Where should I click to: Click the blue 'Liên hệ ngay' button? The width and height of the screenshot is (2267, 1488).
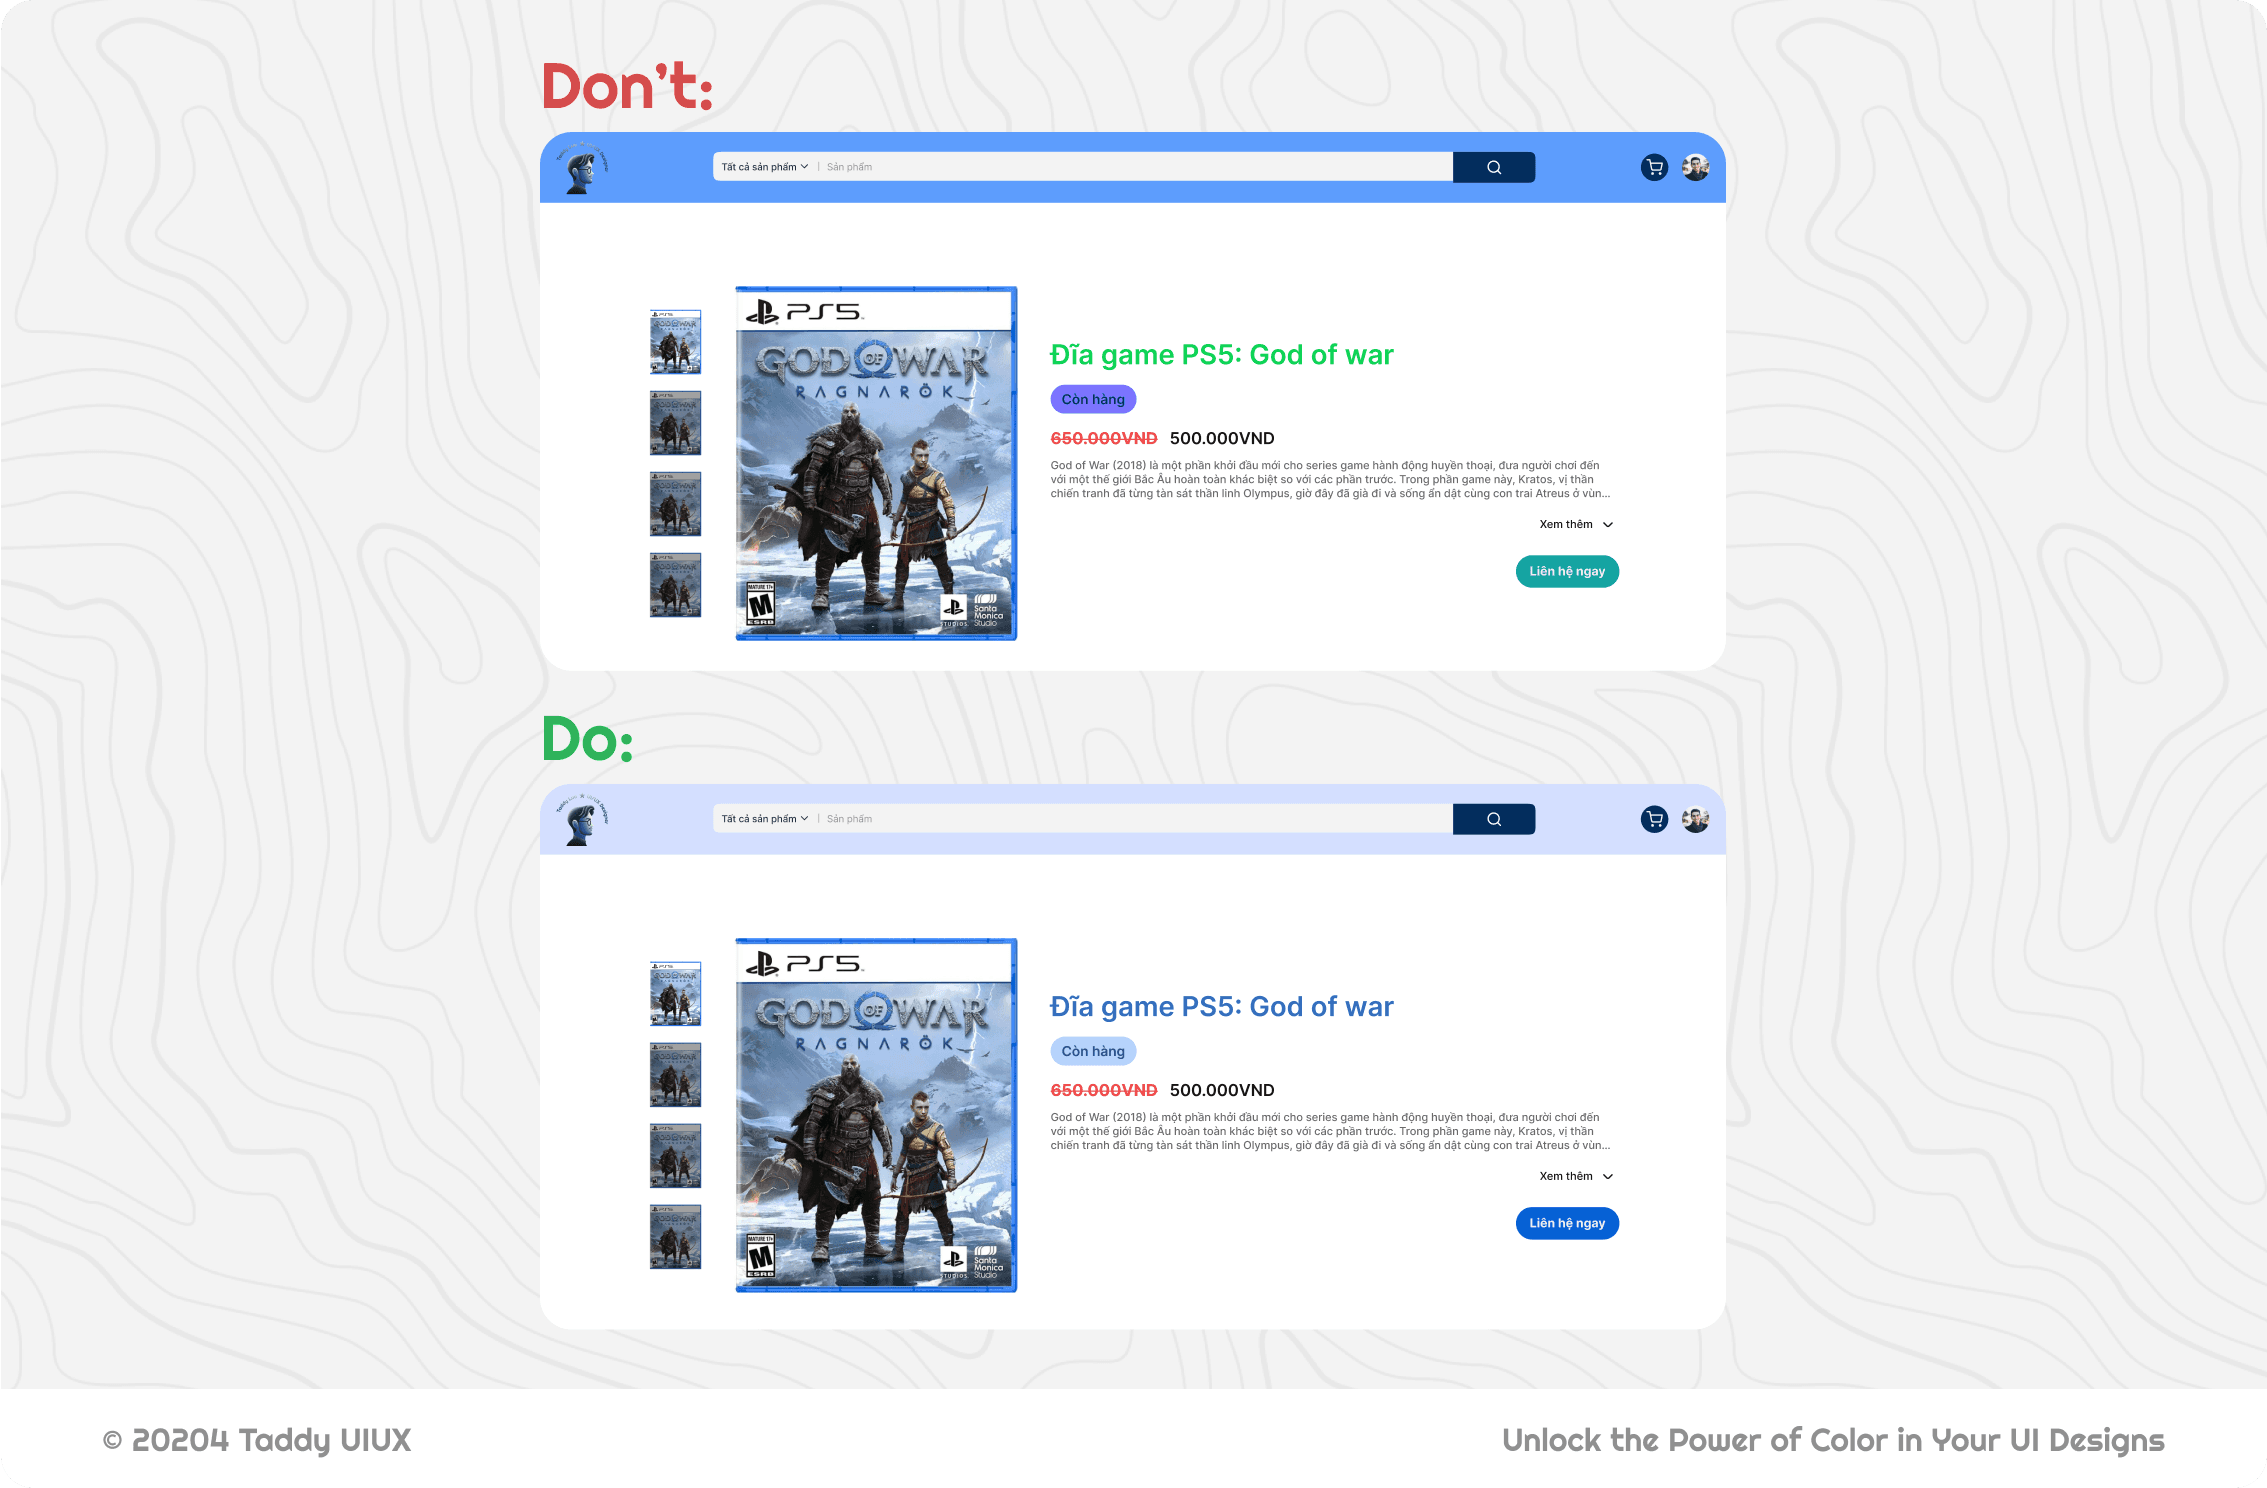(1567, 1223)
